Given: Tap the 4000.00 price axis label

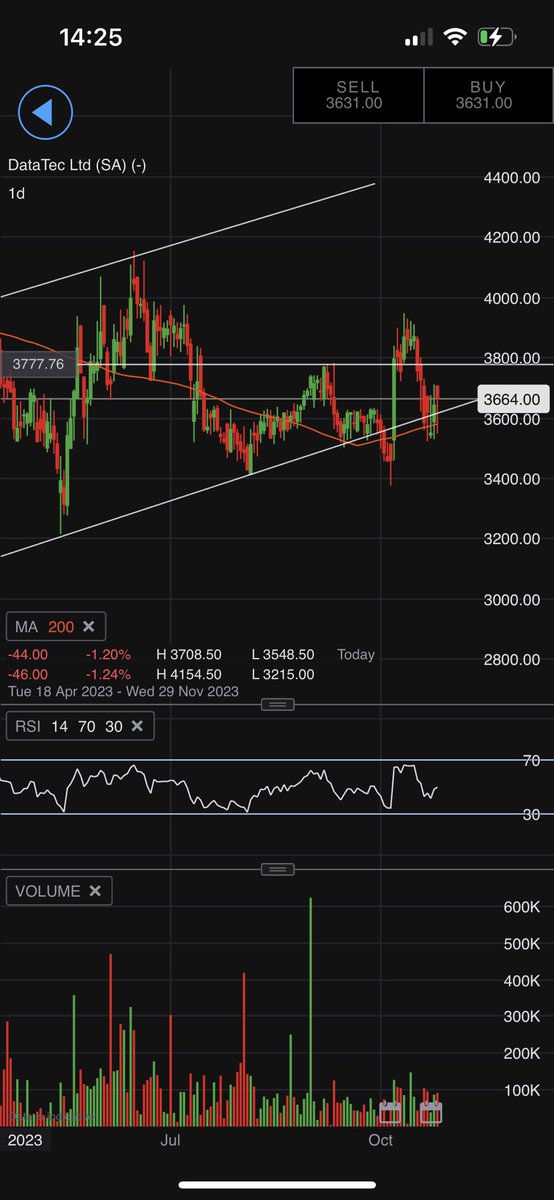Looking at the screenshot, I should click(x=512, y=298).
